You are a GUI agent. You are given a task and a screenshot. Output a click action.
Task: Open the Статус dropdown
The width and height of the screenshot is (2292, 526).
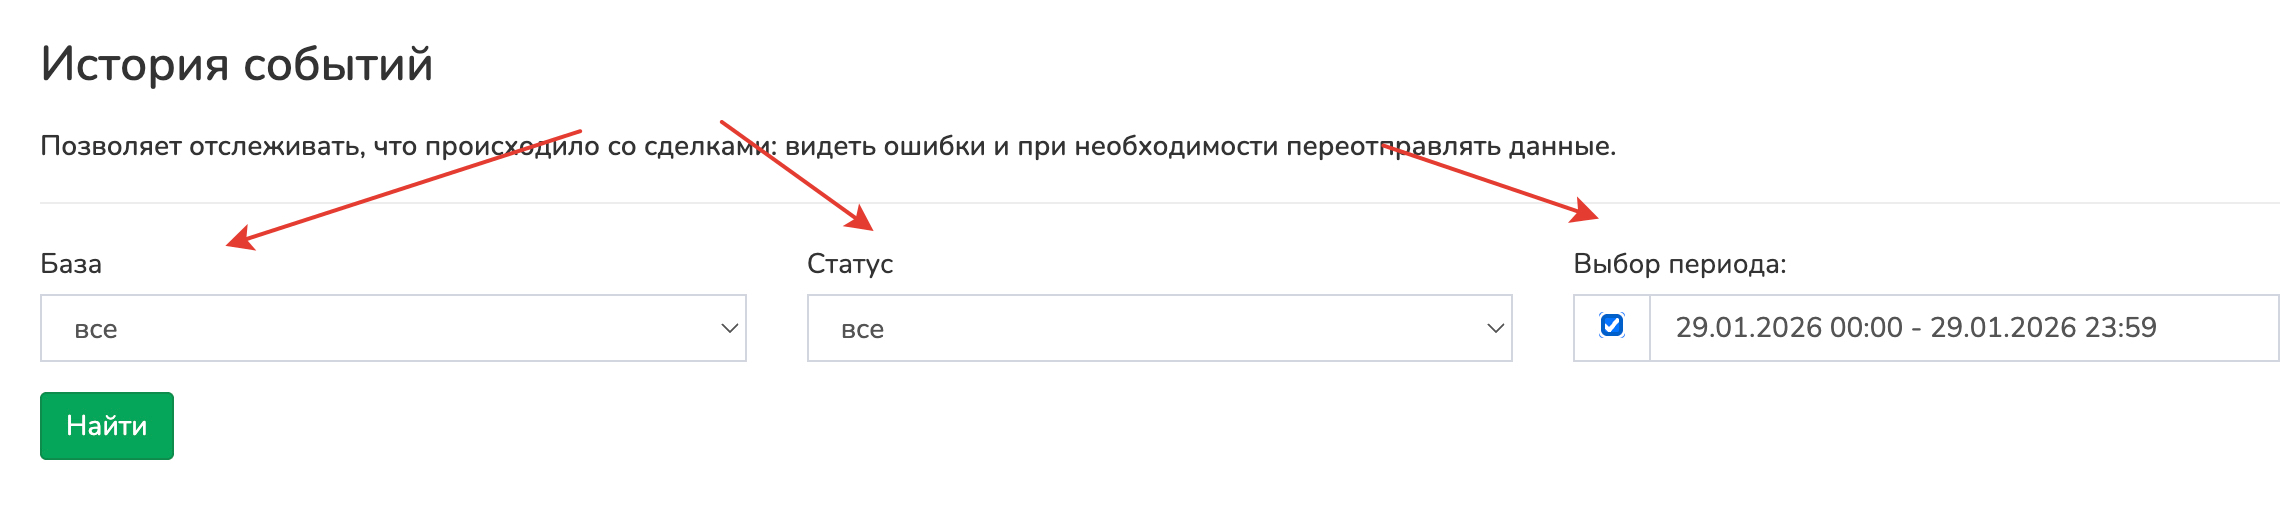click(1158, 328)
